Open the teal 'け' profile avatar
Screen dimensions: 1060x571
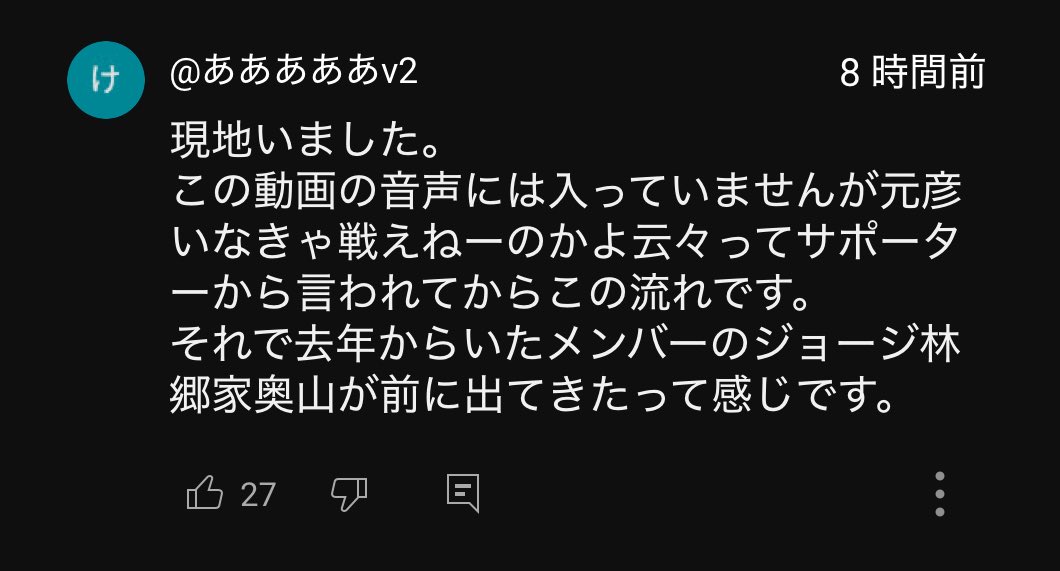(105, 80)
